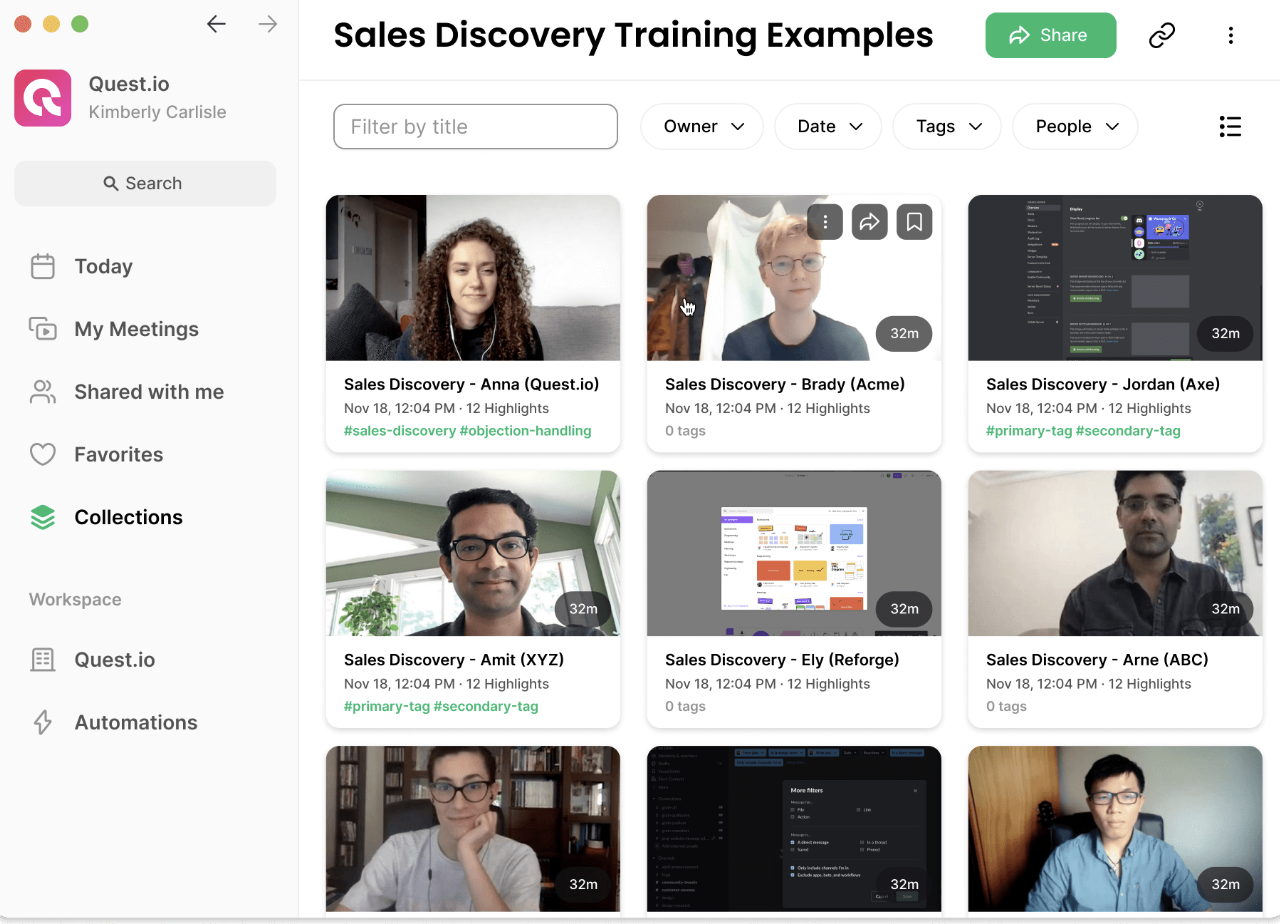
Task: Open the Shared with me section
Action: pos(148,391)
